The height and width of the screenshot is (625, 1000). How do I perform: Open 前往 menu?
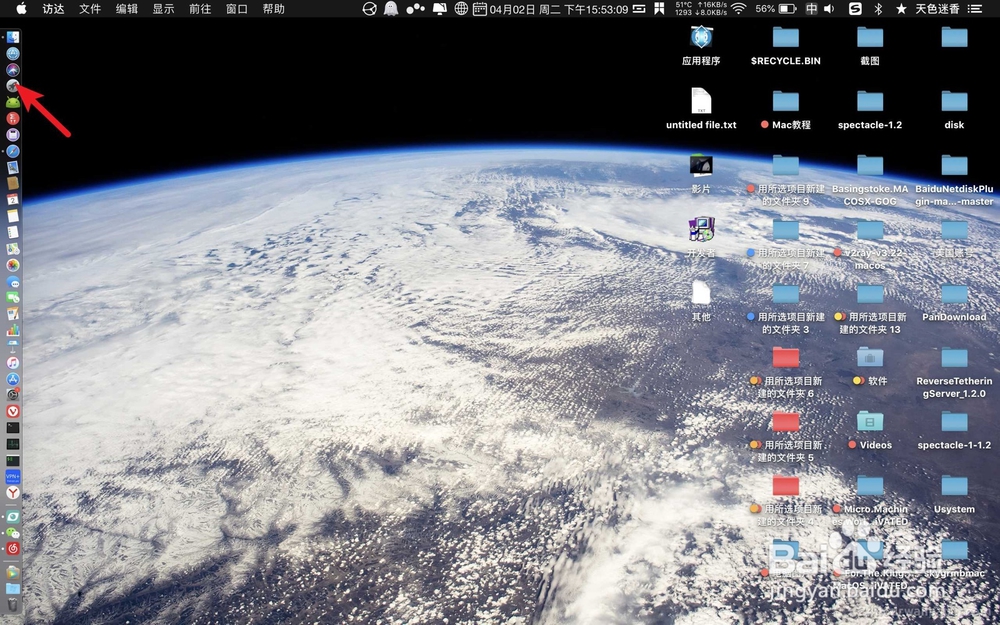pos(200,9)
